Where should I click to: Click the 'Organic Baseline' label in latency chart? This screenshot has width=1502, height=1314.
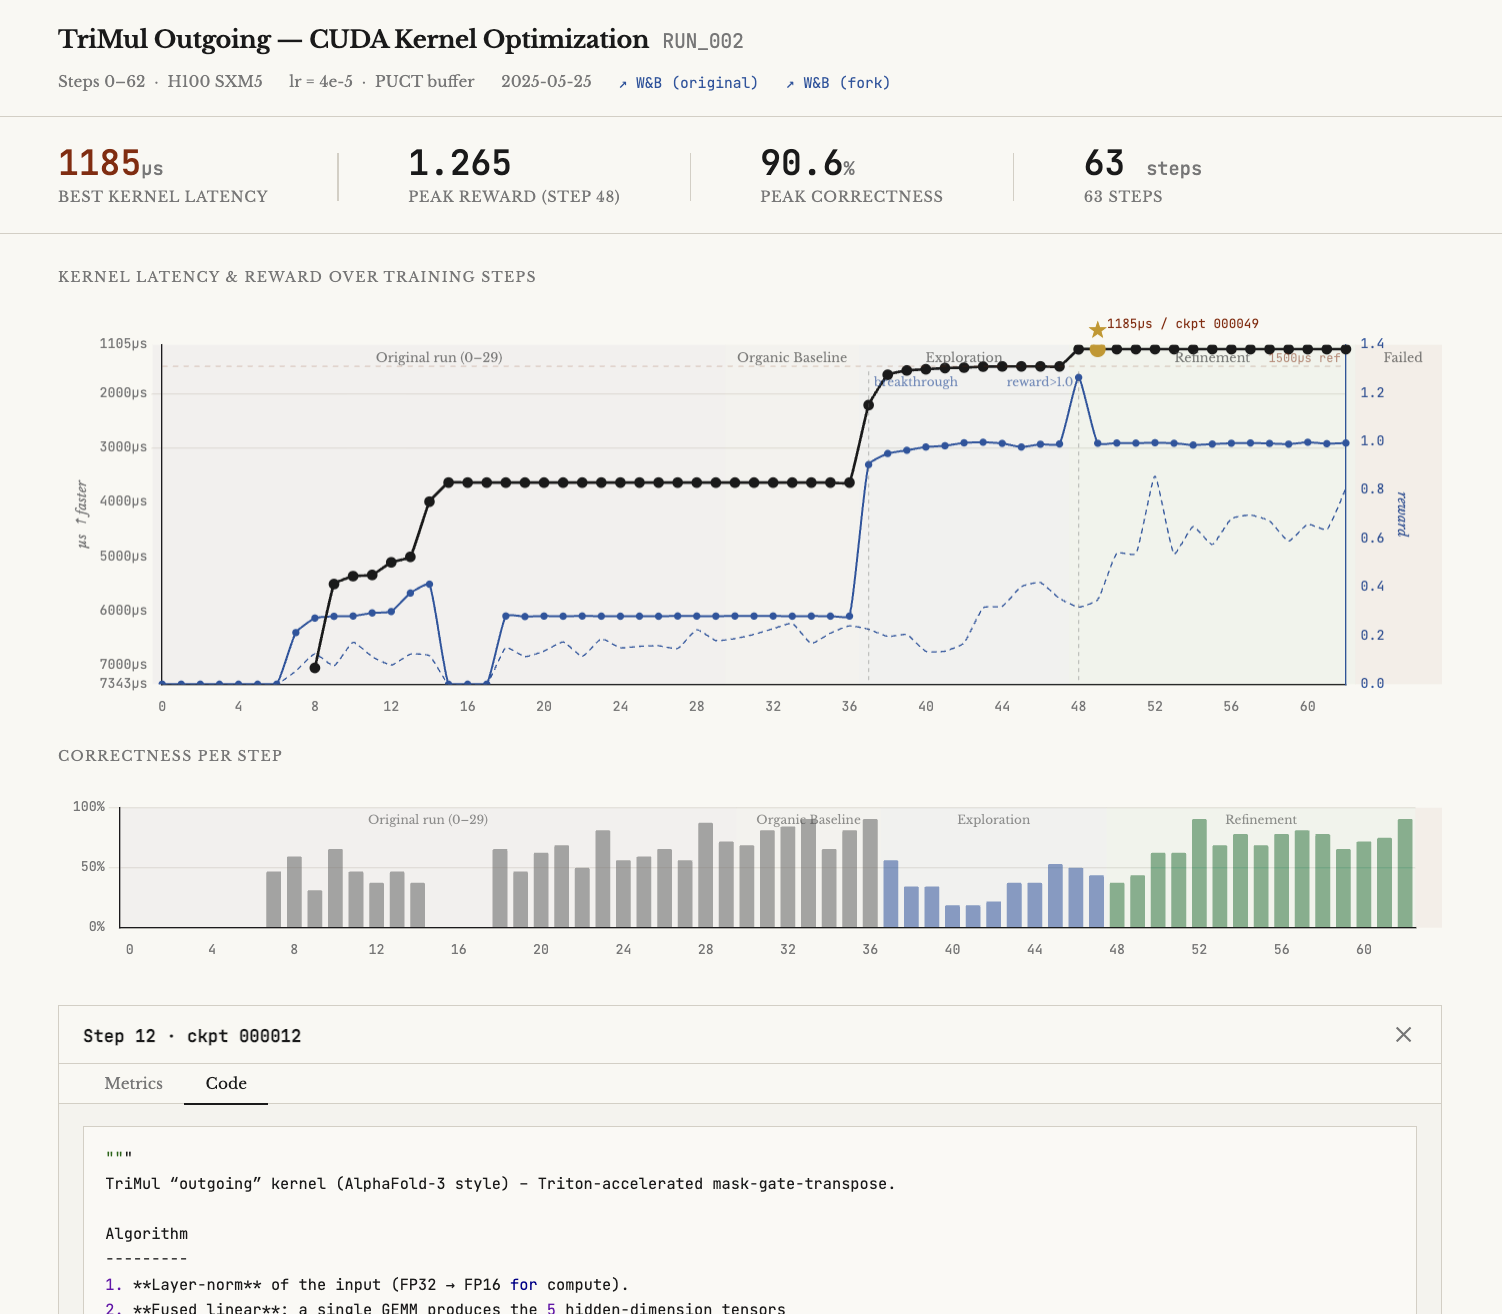792,357
